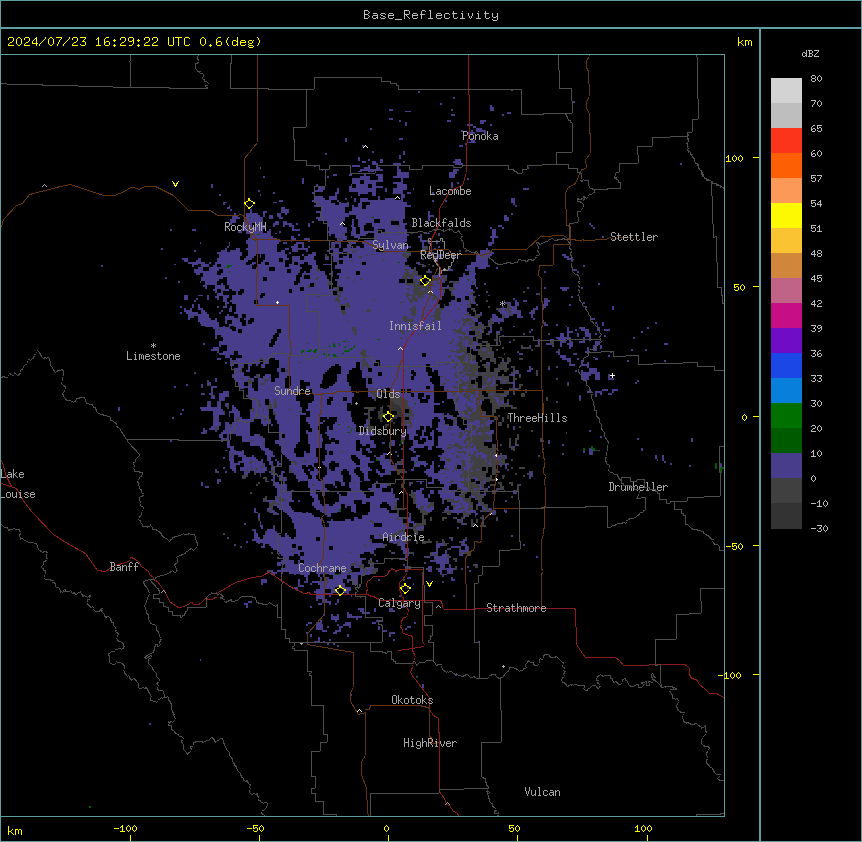Click the Olds town label
The image size is (862, 842).
point(388,394)
